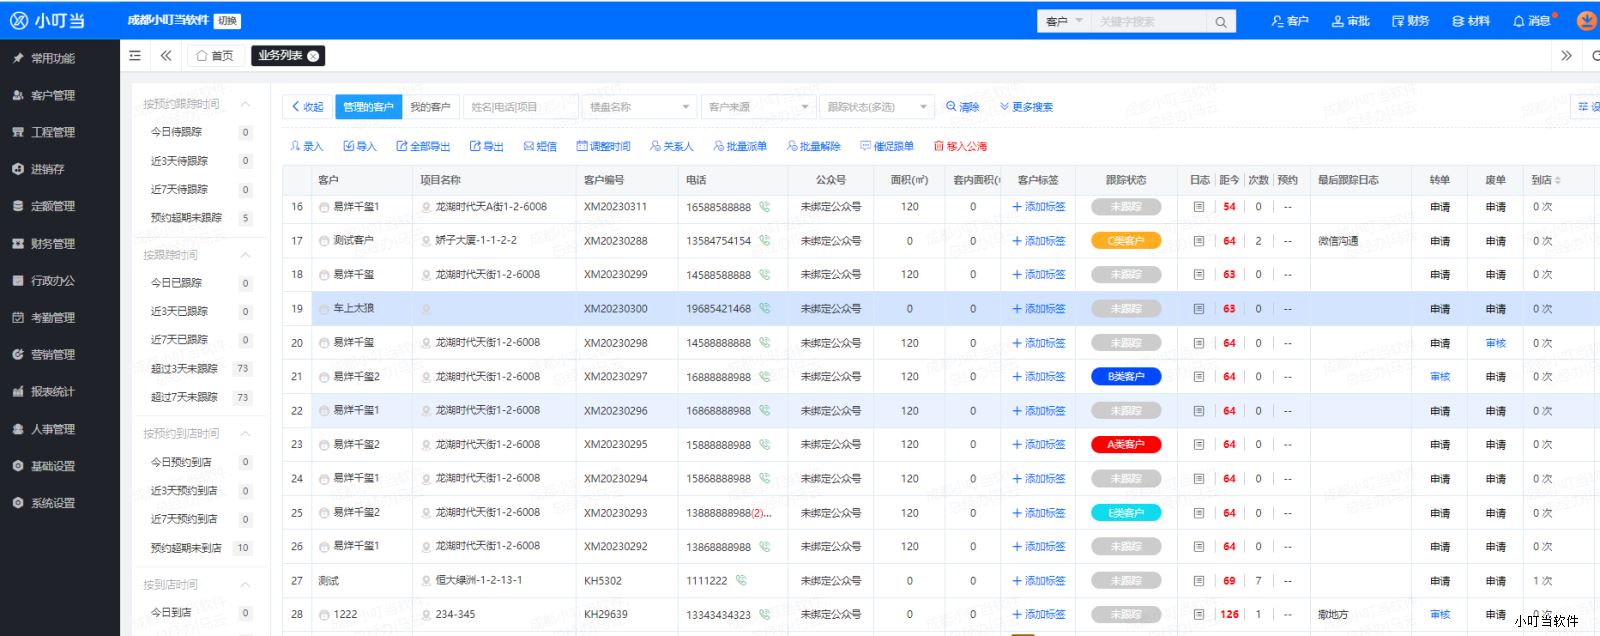Viewport: 1600px width, 636px height.
Task: Click the B类客户 blue status tag
Action: (1126, 377)
